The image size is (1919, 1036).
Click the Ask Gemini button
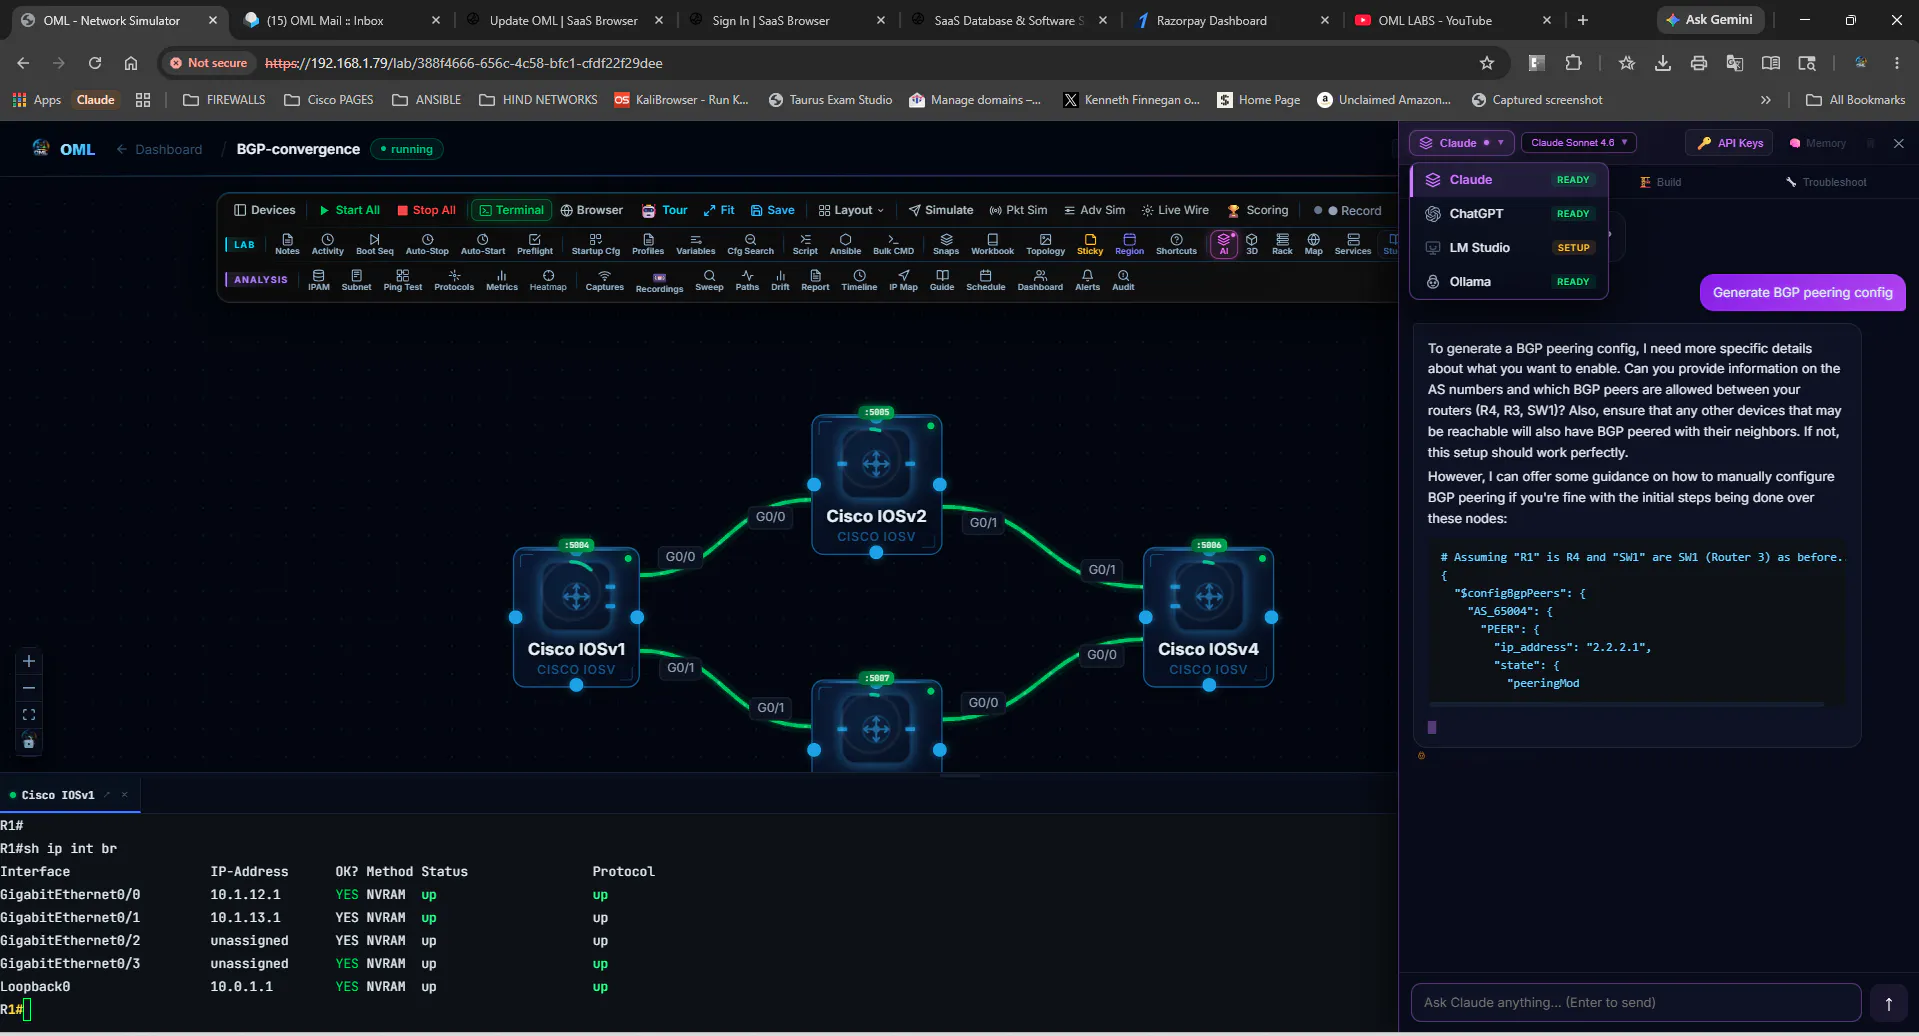coord(1709,20)
